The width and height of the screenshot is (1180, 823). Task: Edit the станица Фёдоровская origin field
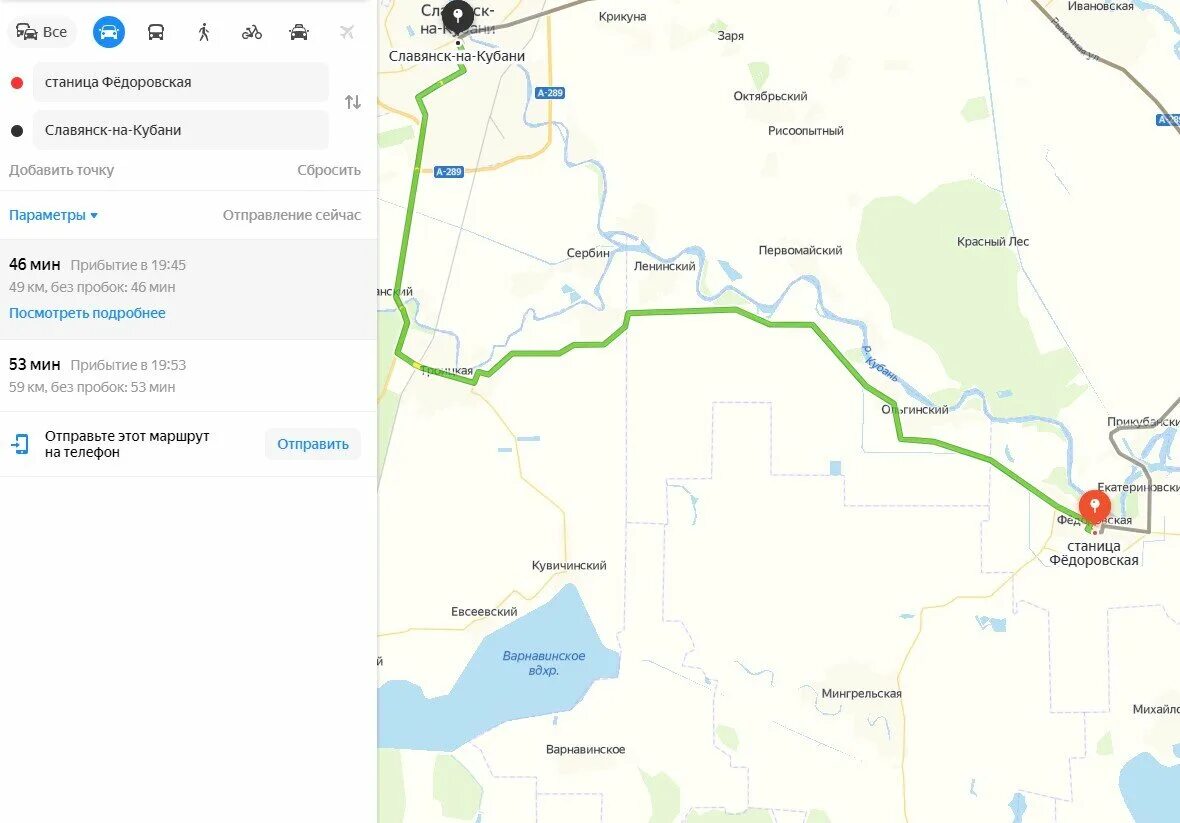181,82
